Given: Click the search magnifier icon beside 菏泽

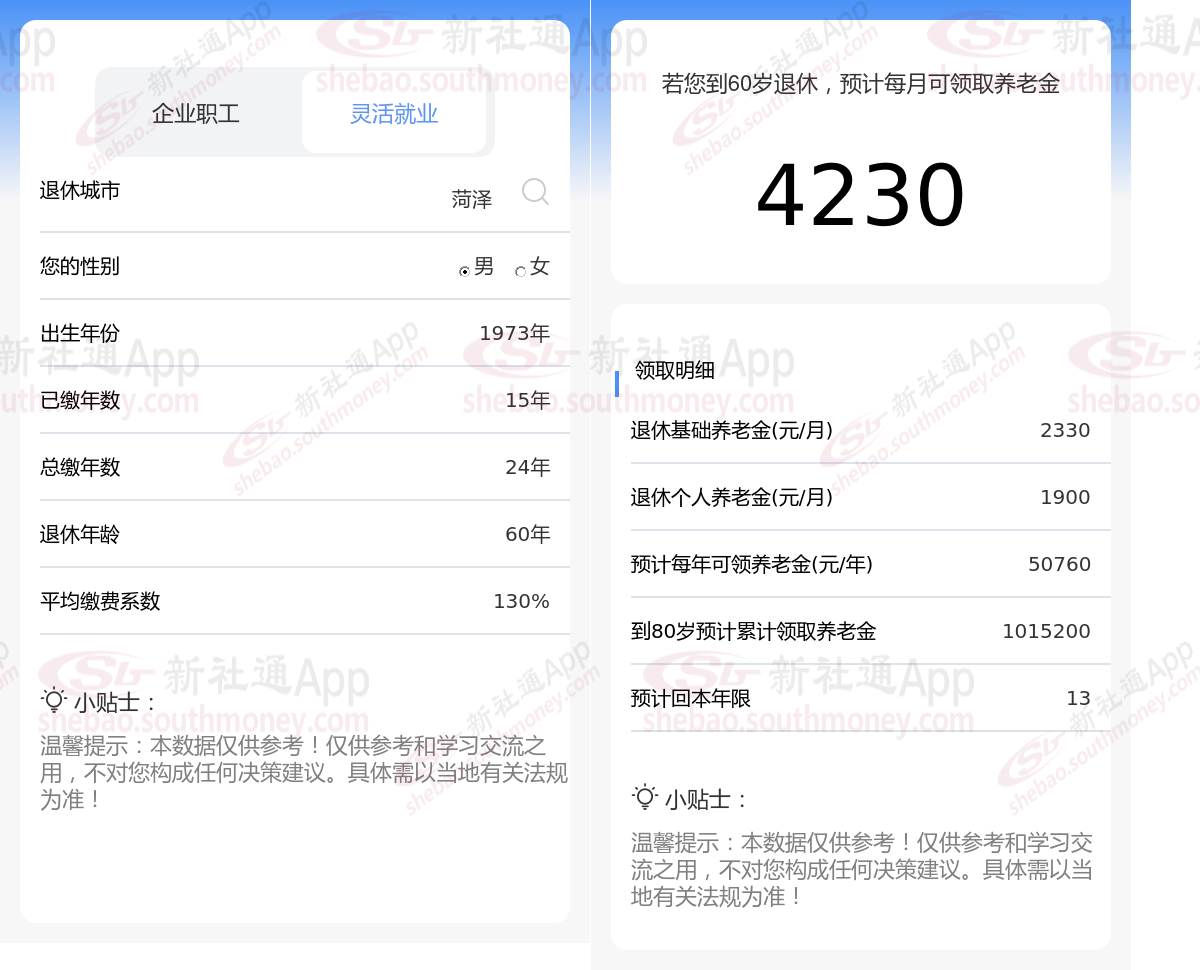Looking at the screenshot, I should tap(535, 191).
